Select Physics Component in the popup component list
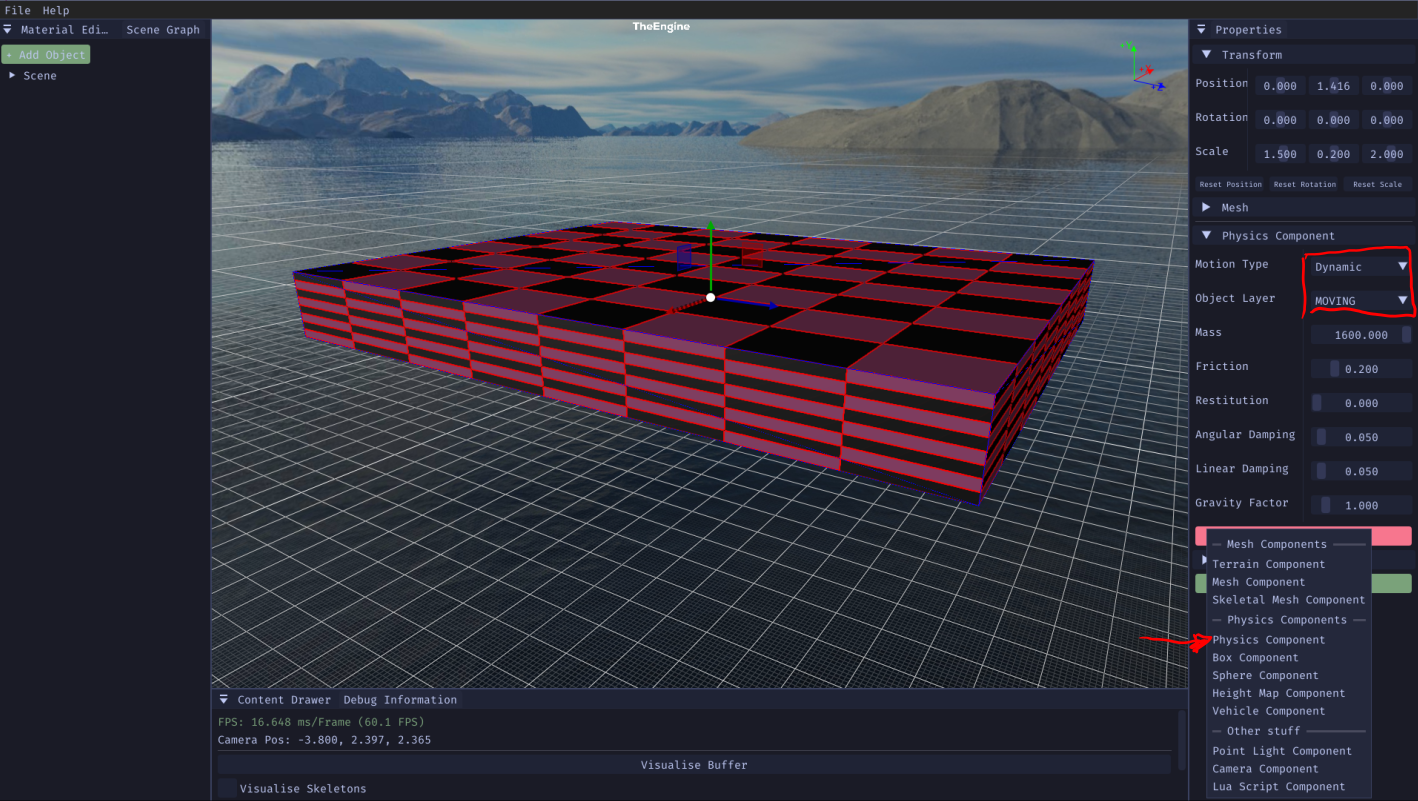This screenshot has height=801, width=1418. (1268, 640)
